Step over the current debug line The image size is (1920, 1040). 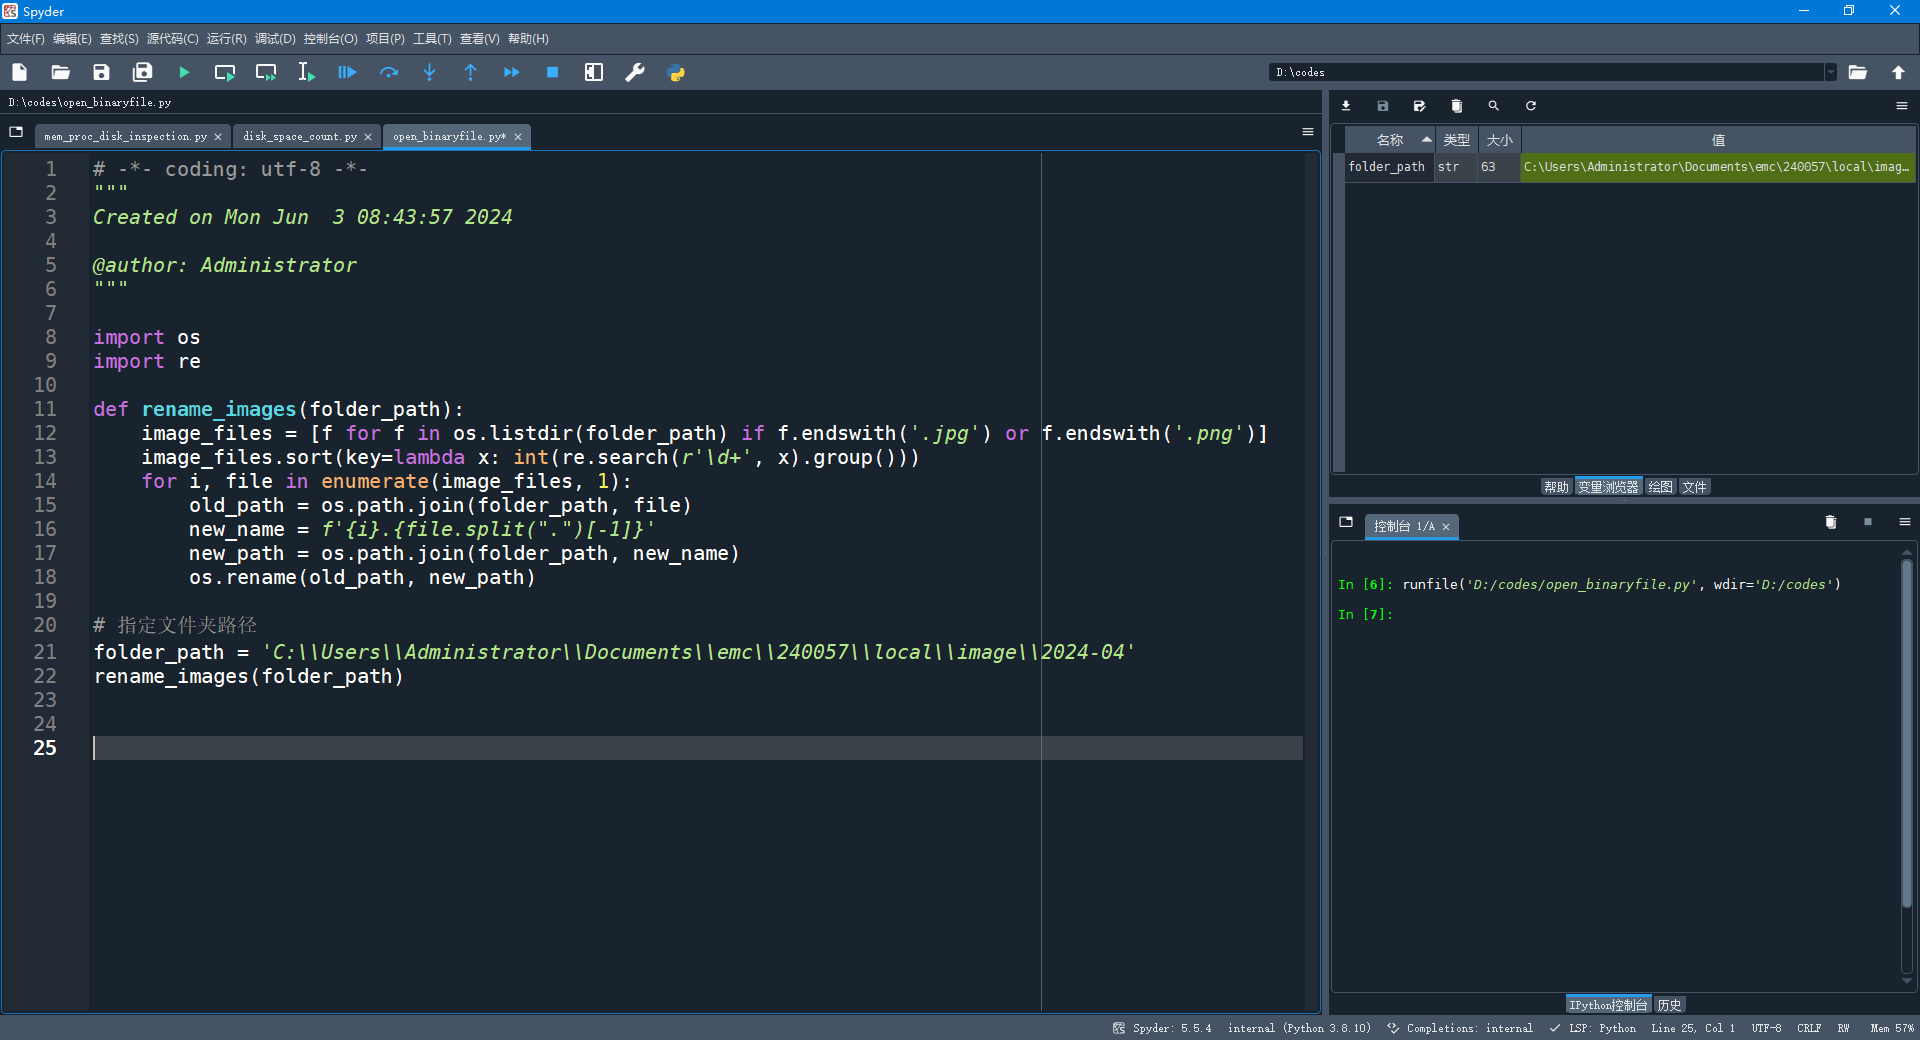(x=389, y=72)
